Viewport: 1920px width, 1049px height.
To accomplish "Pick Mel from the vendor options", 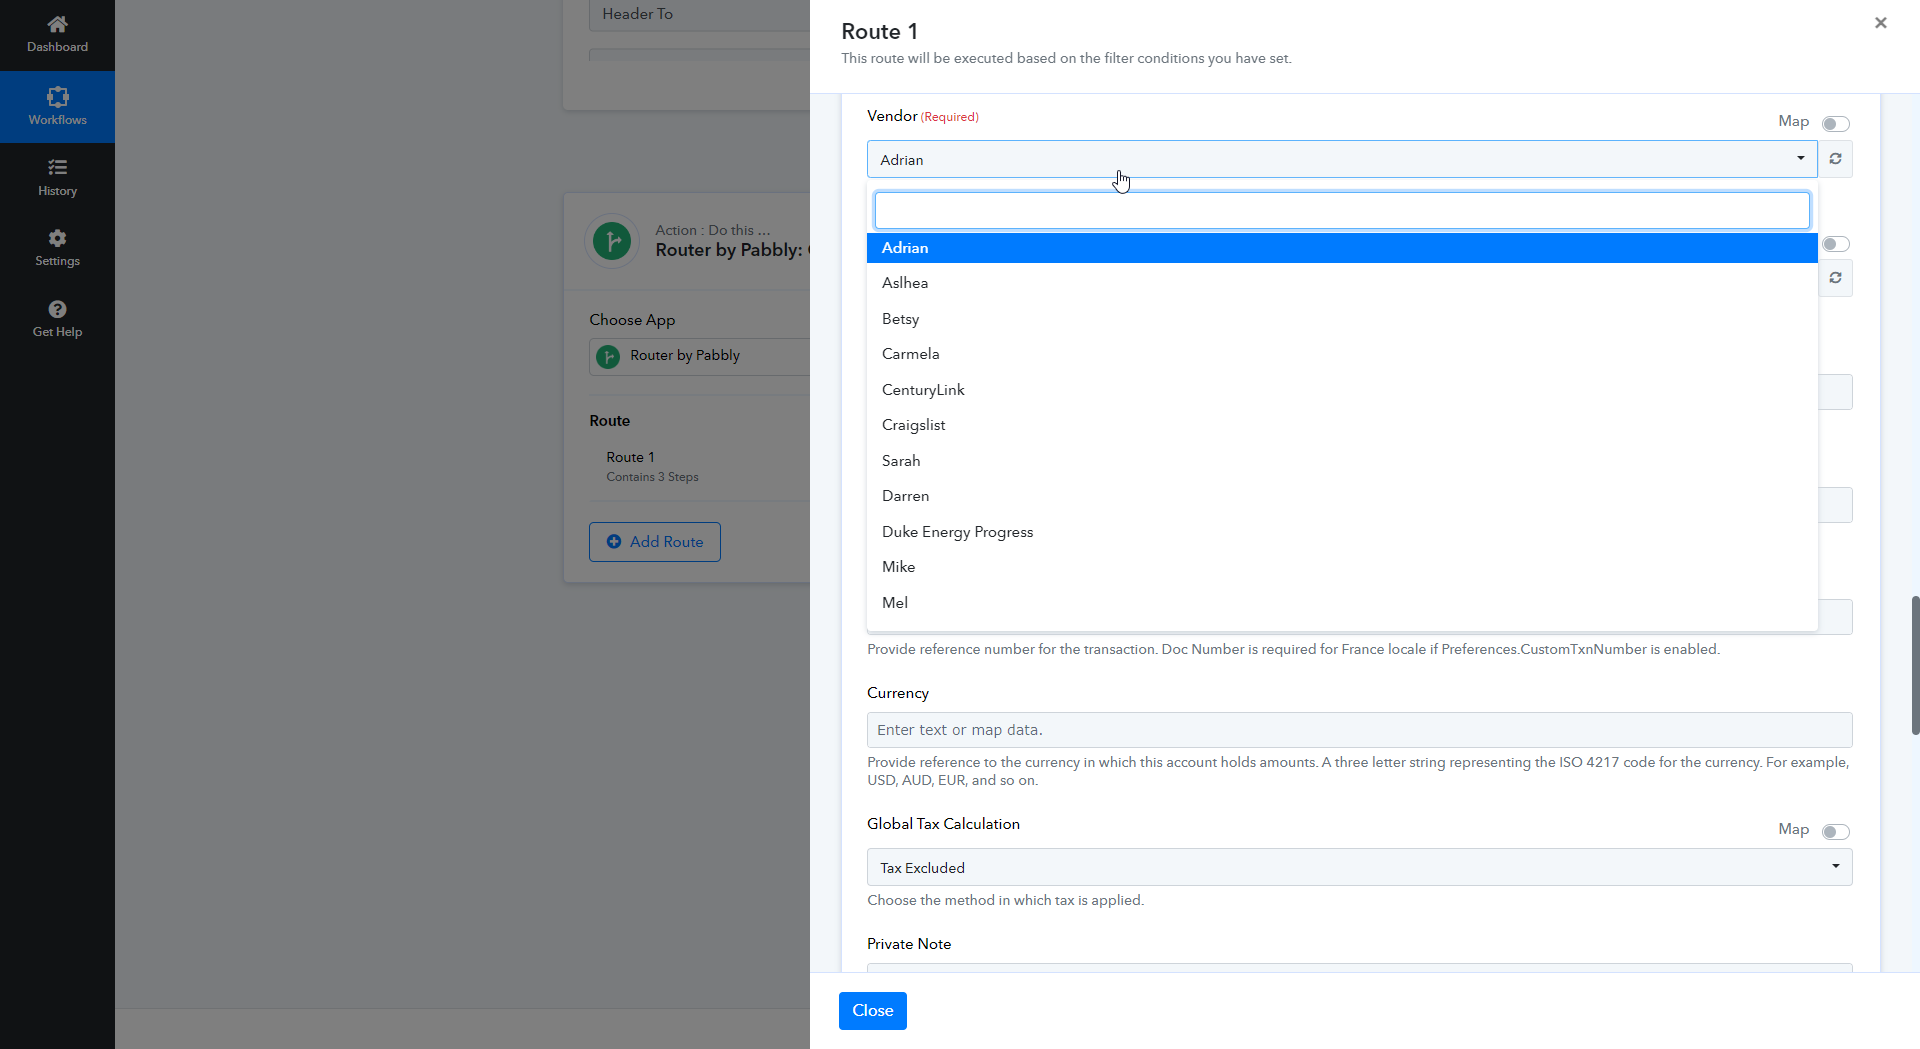I will click(1342, 603).
